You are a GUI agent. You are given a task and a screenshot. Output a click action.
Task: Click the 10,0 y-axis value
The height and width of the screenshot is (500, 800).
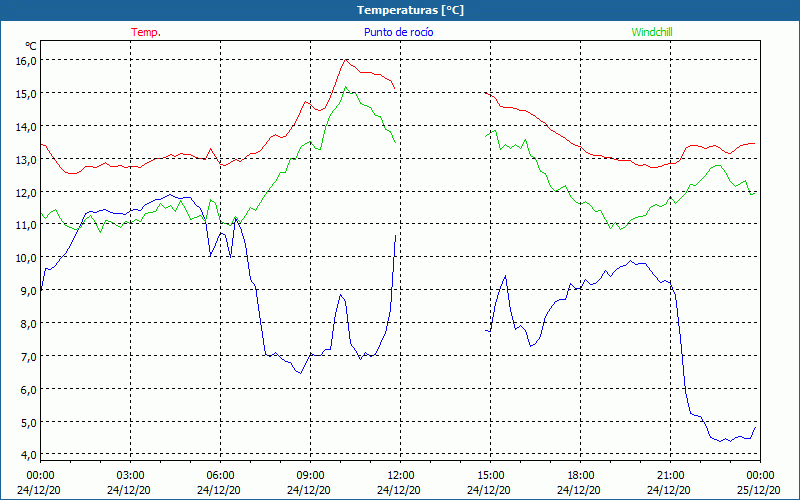[x=27, y=258]
